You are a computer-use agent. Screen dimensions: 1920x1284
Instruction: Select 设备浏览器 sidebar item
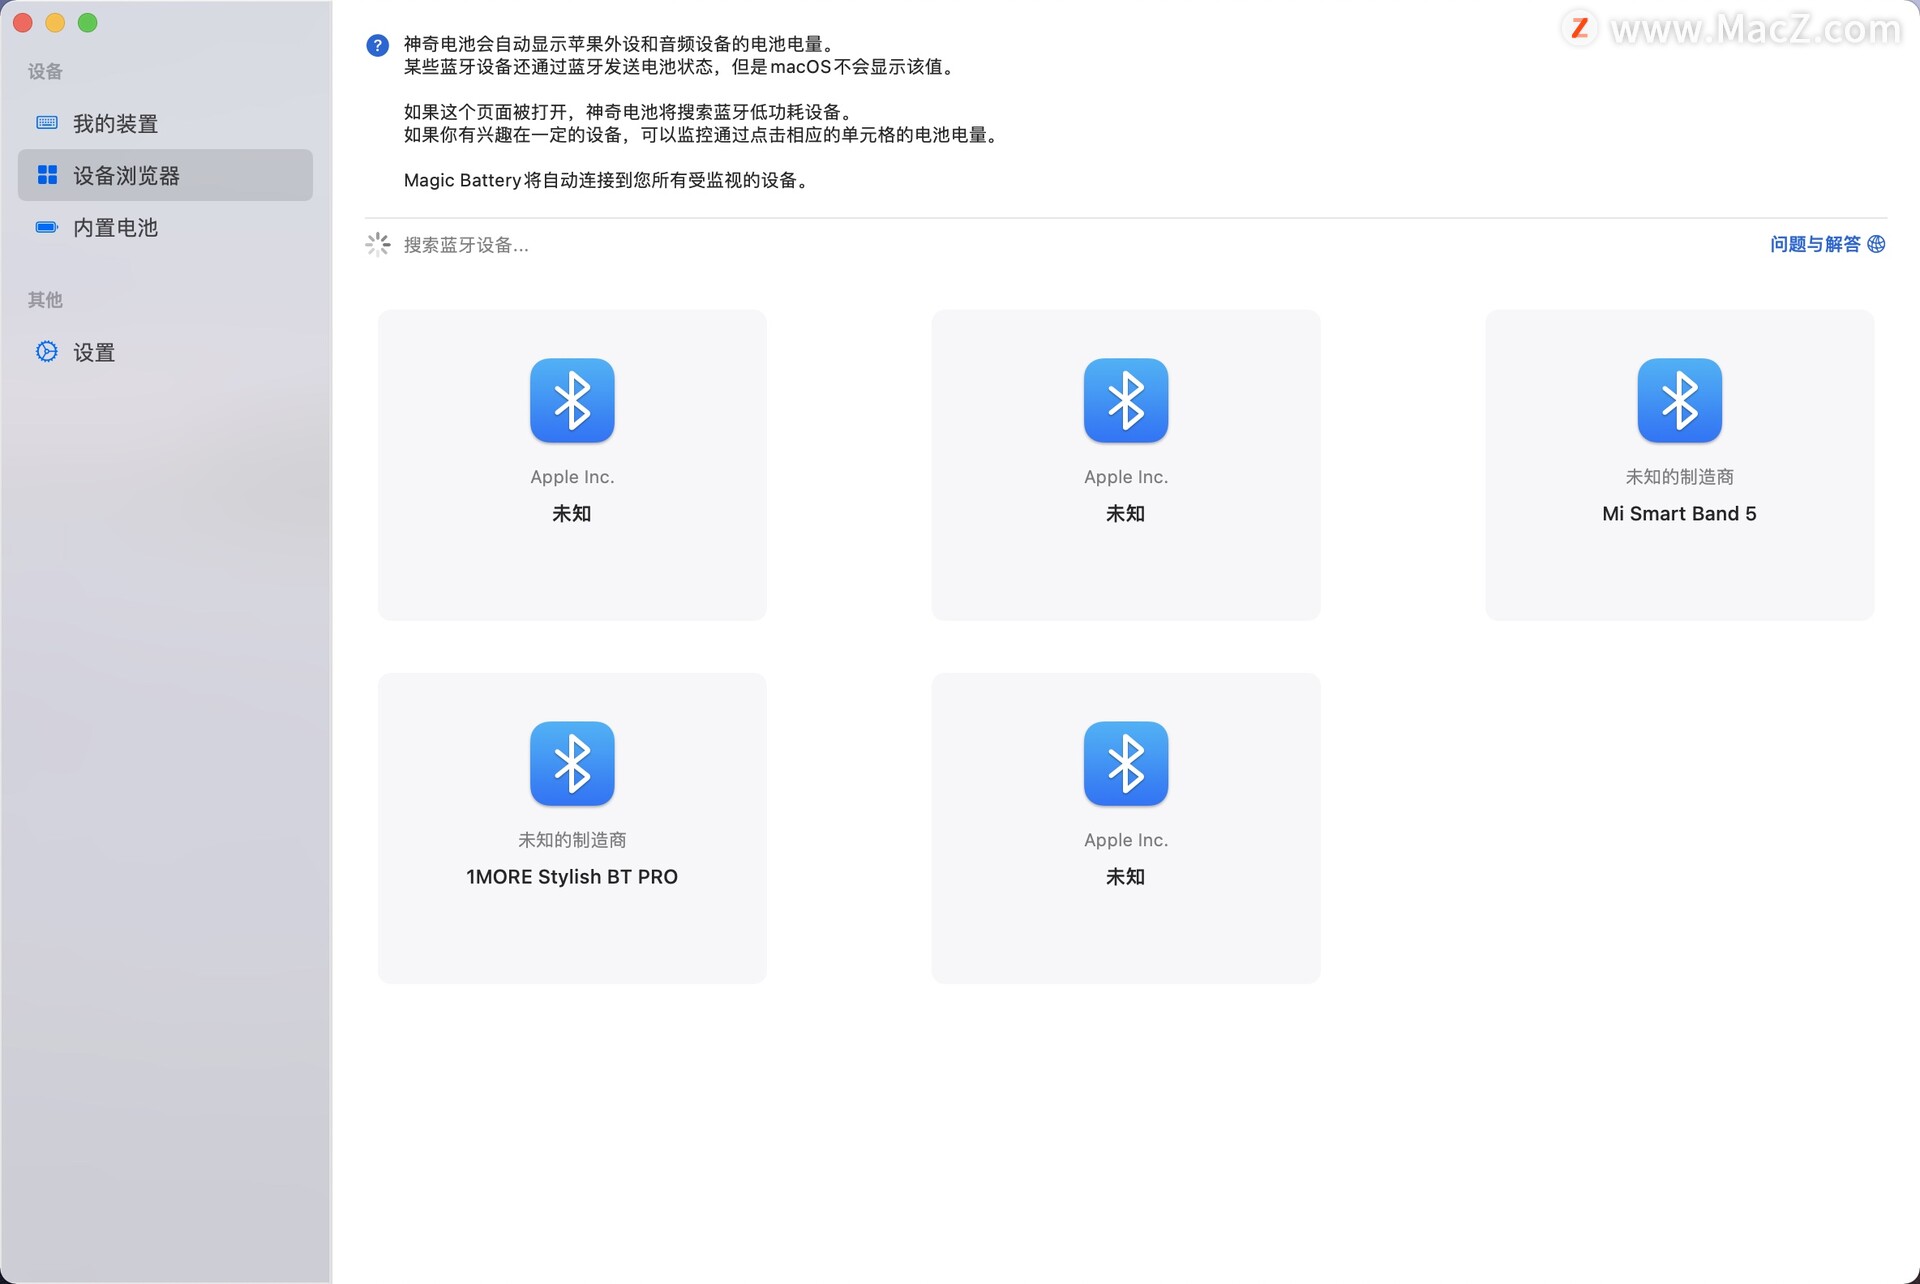165,175
